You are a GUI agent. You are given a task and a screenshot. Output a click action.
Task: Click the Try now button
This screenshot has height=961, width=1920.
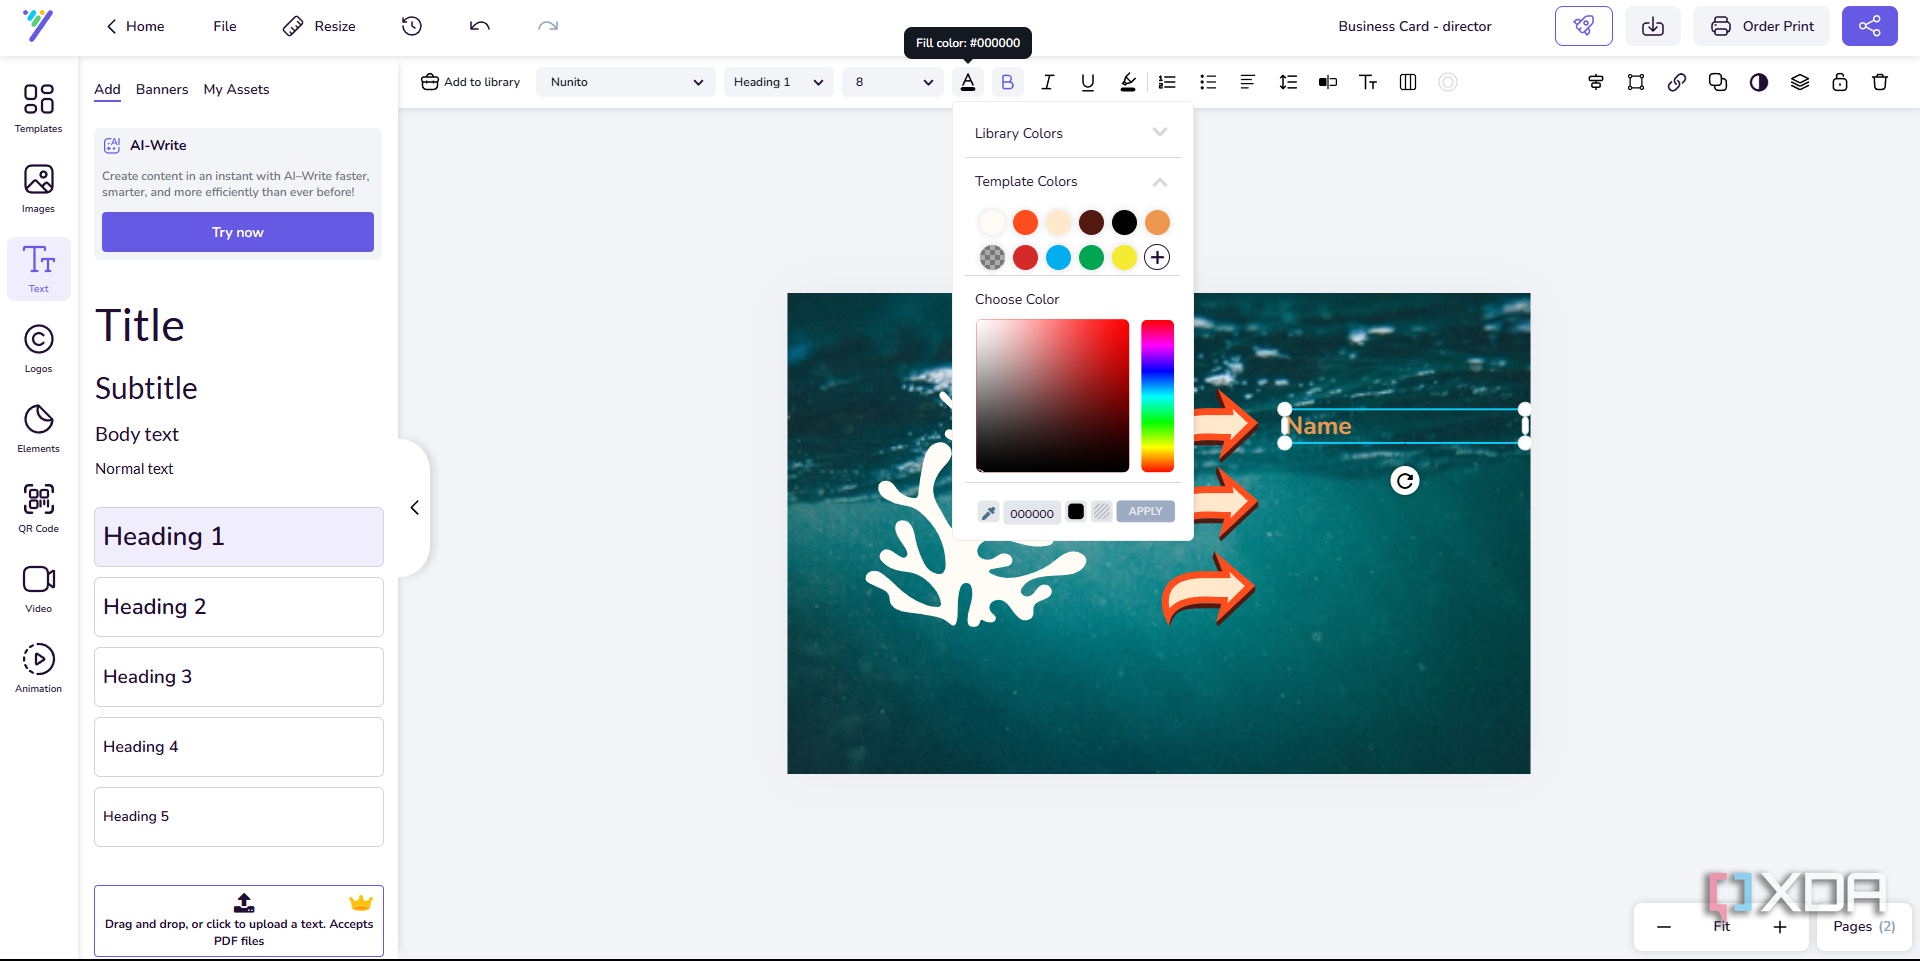pyautogui.click(x=238, y=232)
